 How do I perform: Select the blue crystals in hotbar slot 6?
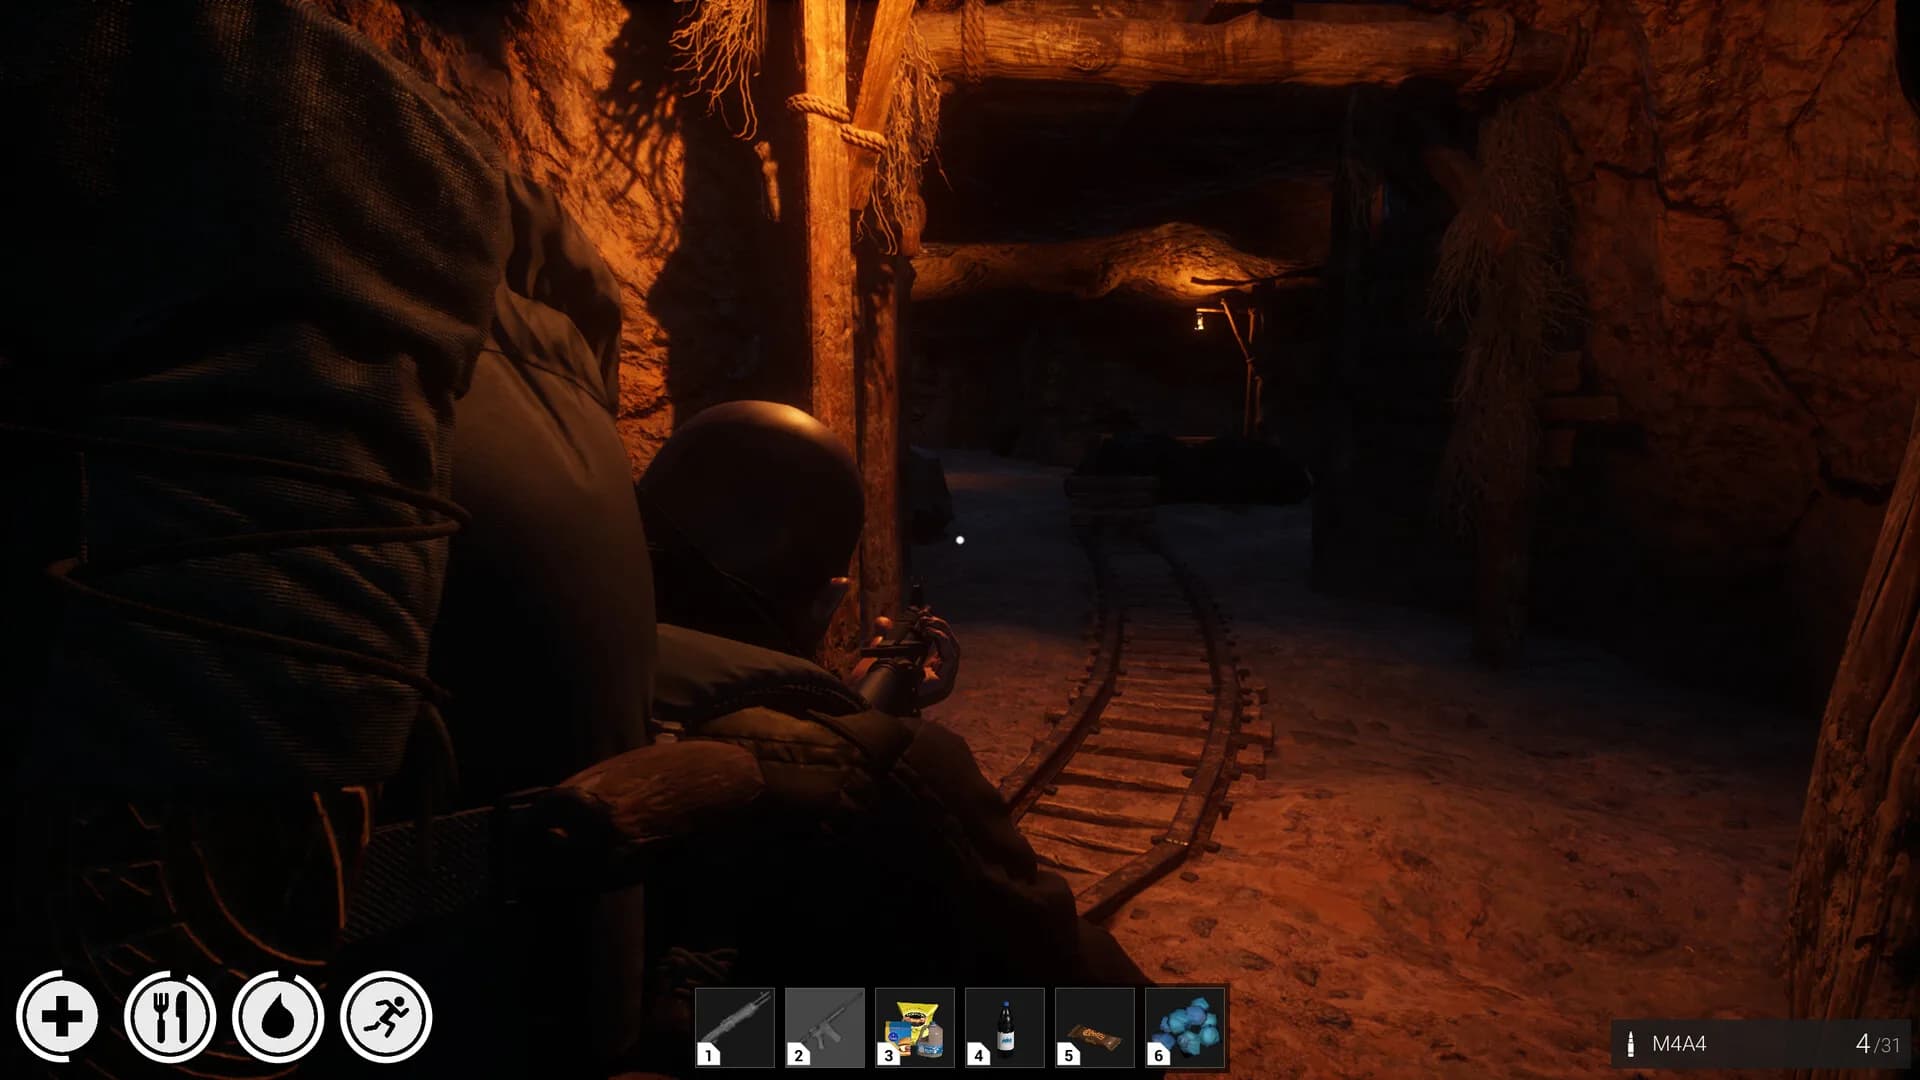pos(1185,1027)
